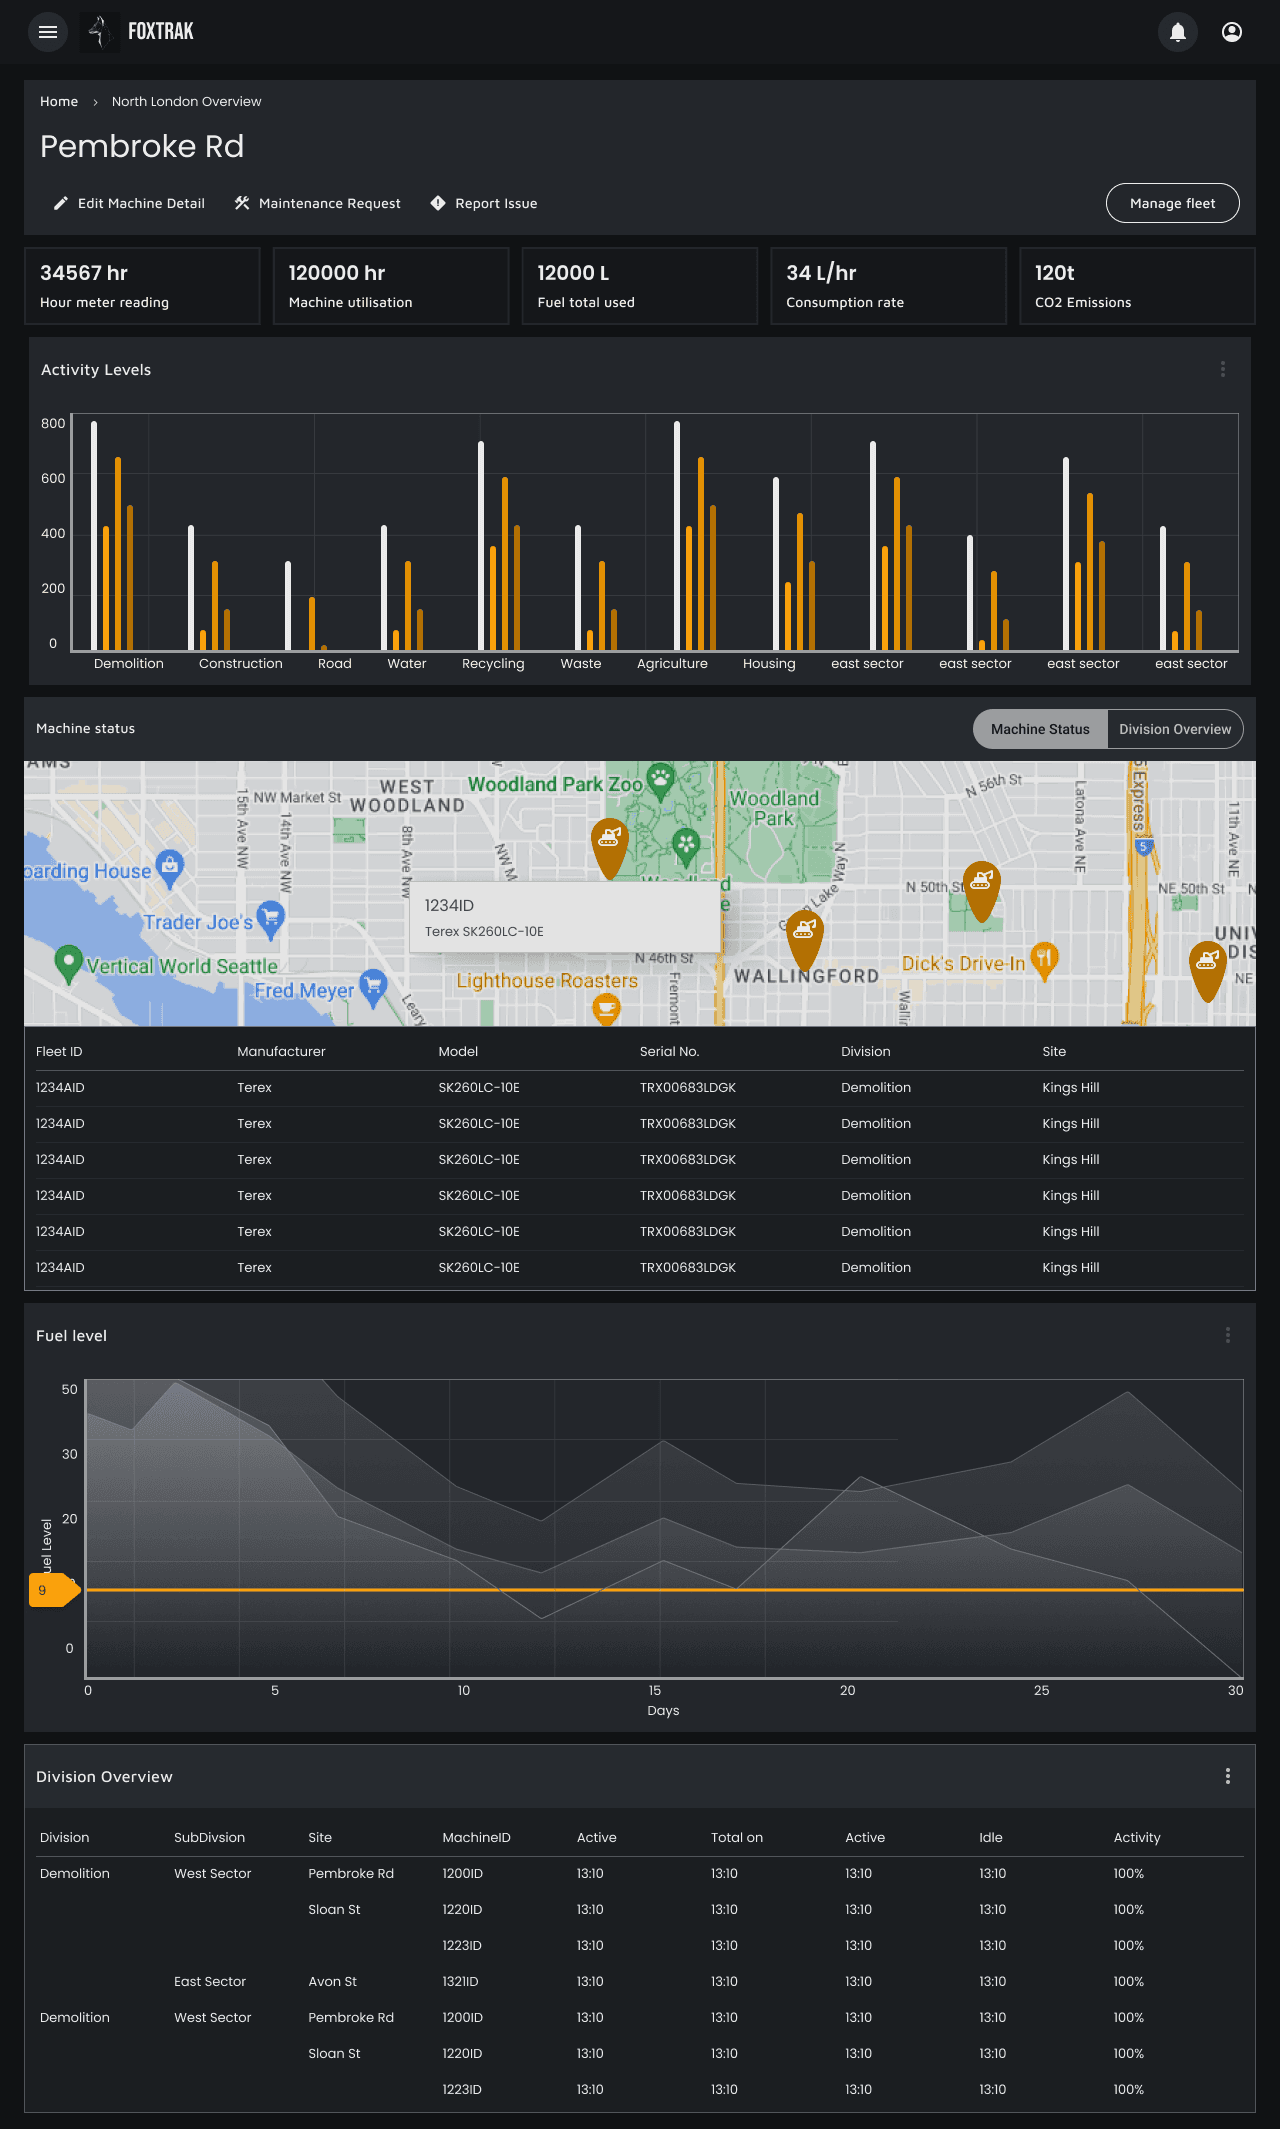Click the Activity column header
Viewport: 1280px width, 2129px height.
coord(1137,1837)
